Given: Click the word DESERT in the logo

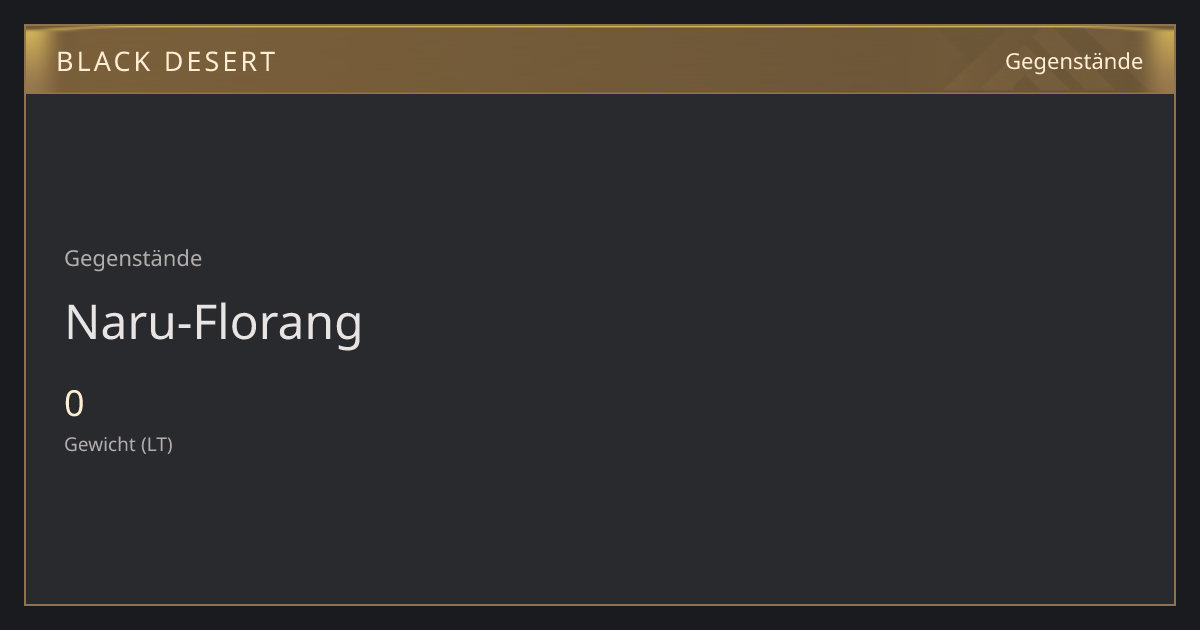Looking at the screenshot, I should [220, 62].
